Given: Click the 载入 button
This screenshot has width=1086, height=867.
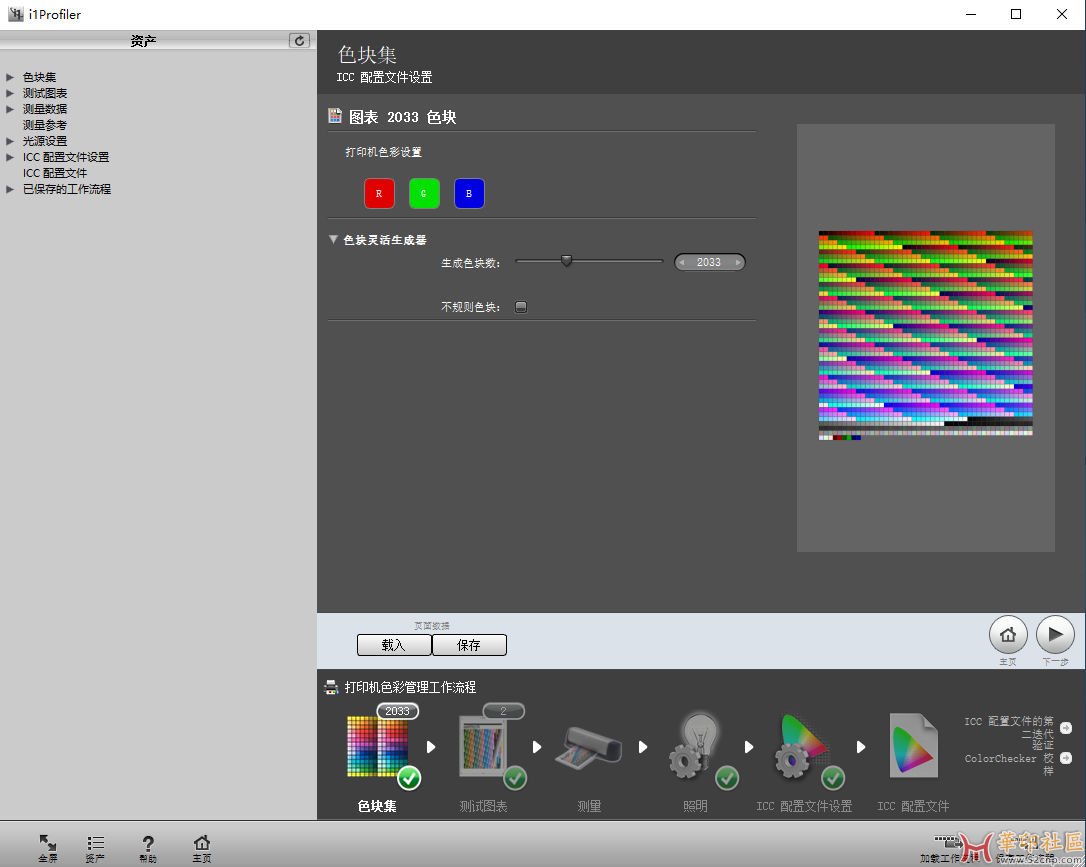Looking at the screenshot, I should click(394, 645).
